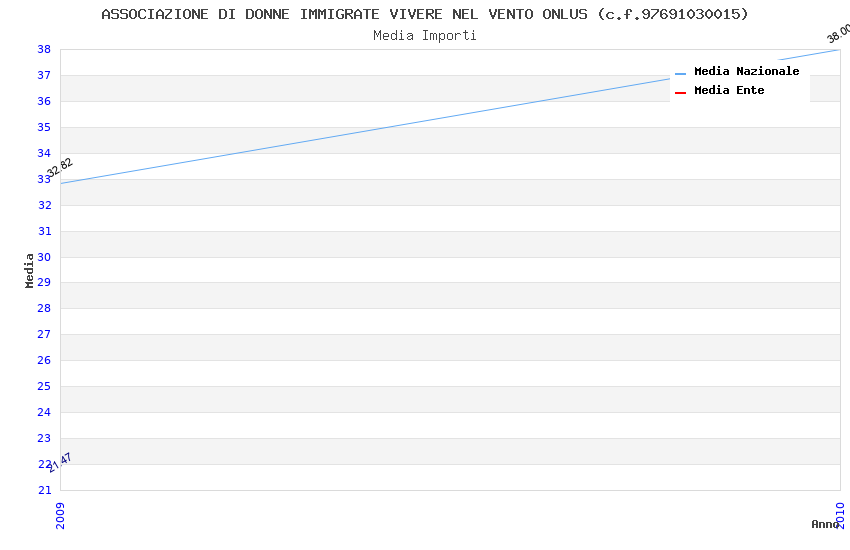Click the y-axis value 30
This screenshot has height=550, width=850.
pos(44,257)
